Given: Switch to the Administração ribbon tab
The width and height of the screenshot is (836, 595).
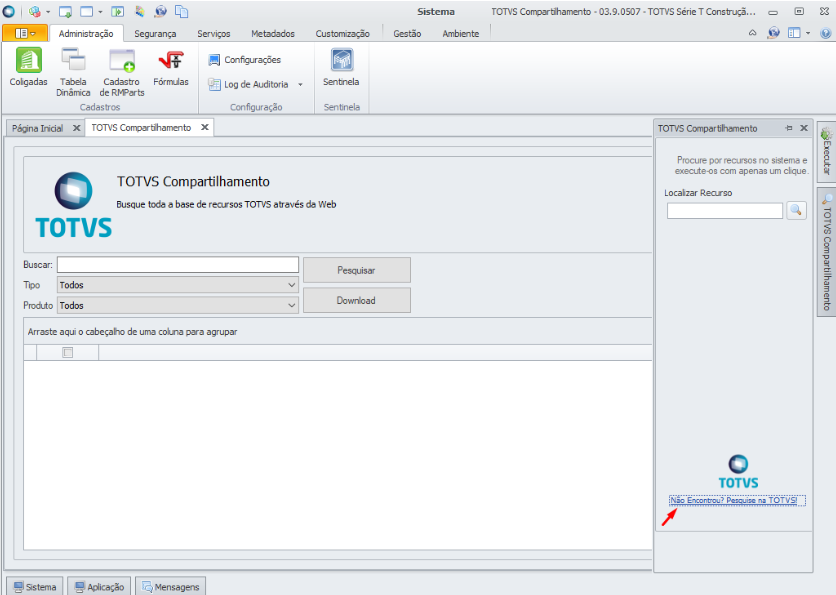Looking at the screenshot, I should coord(86,34).
